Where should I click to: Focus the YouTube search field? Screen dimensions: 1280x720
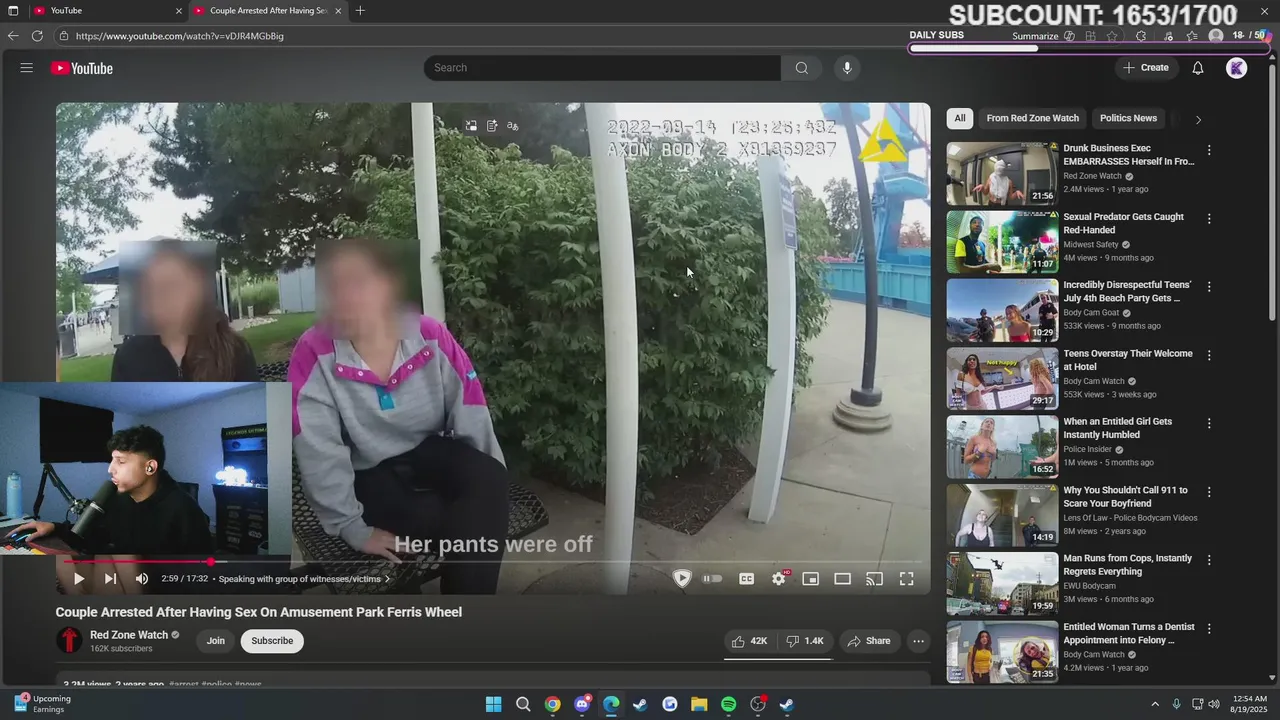(x=603, y=68)
